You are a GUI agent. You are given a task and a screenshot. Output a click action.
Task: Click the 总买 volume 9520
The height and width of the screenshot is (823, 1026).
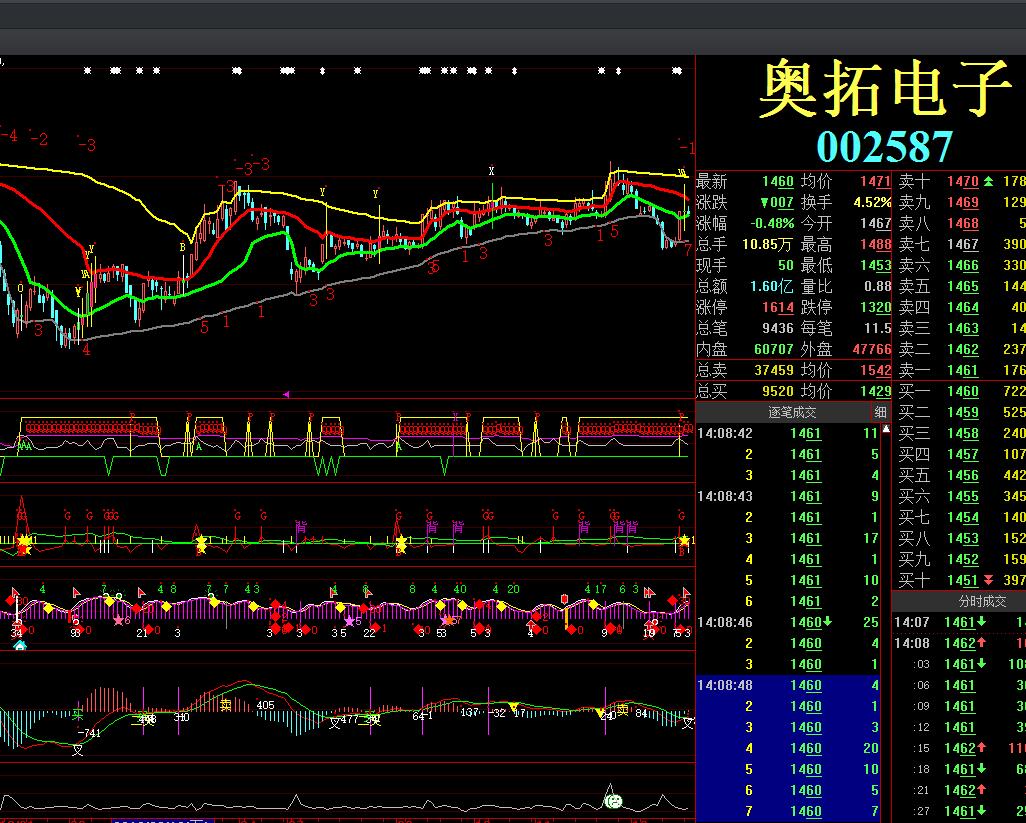778,391
